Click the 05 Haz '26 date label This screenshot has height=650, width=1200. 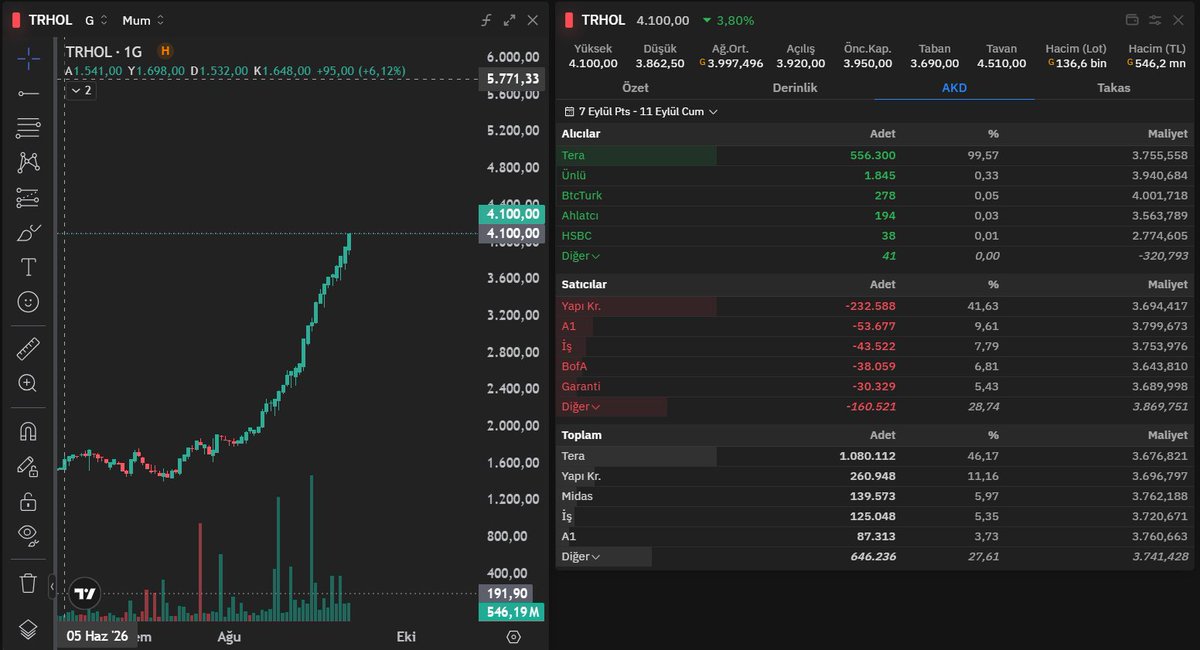click(x=97, y=636)
